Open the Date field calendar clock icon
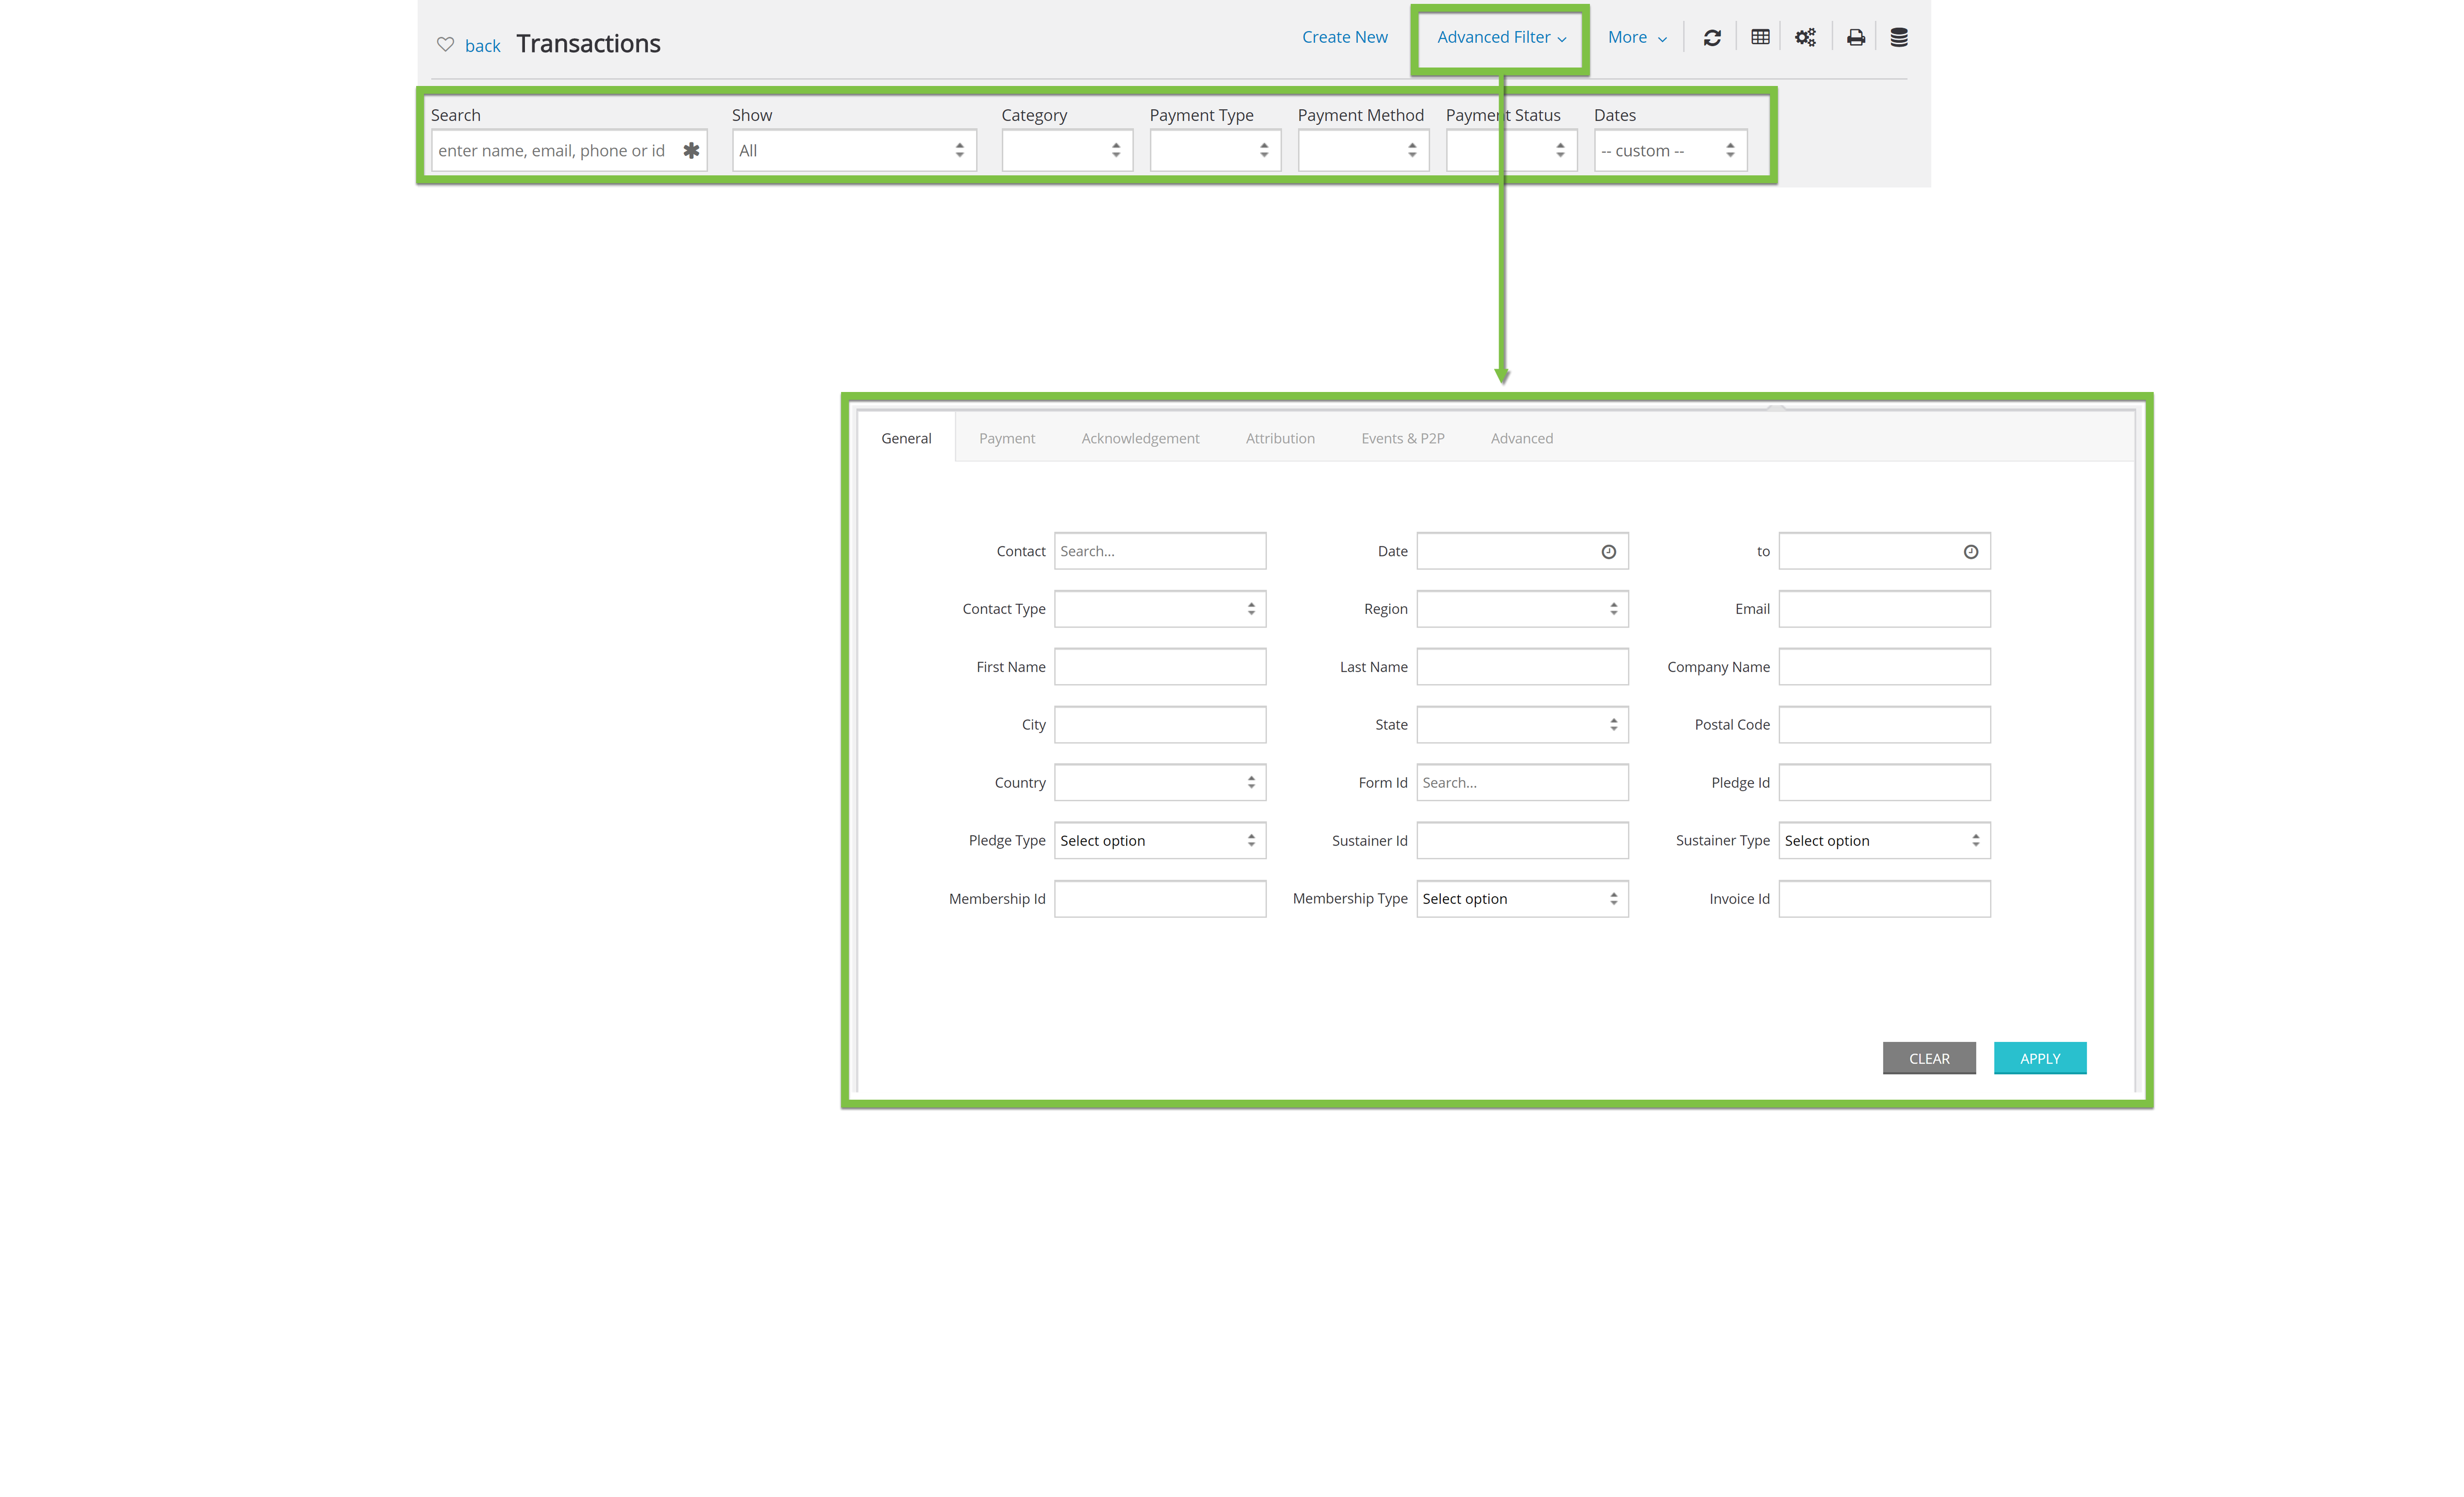Viewport: 2464px width, 1497px height. click(x=1608, y=551)
